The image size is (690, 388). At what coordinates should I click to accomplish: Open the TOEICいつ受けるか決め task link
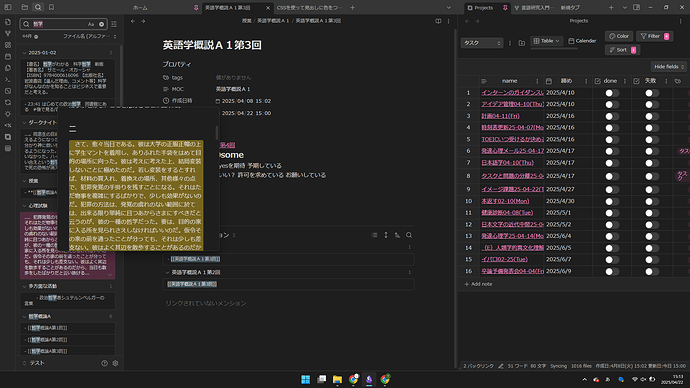point(512,139)
